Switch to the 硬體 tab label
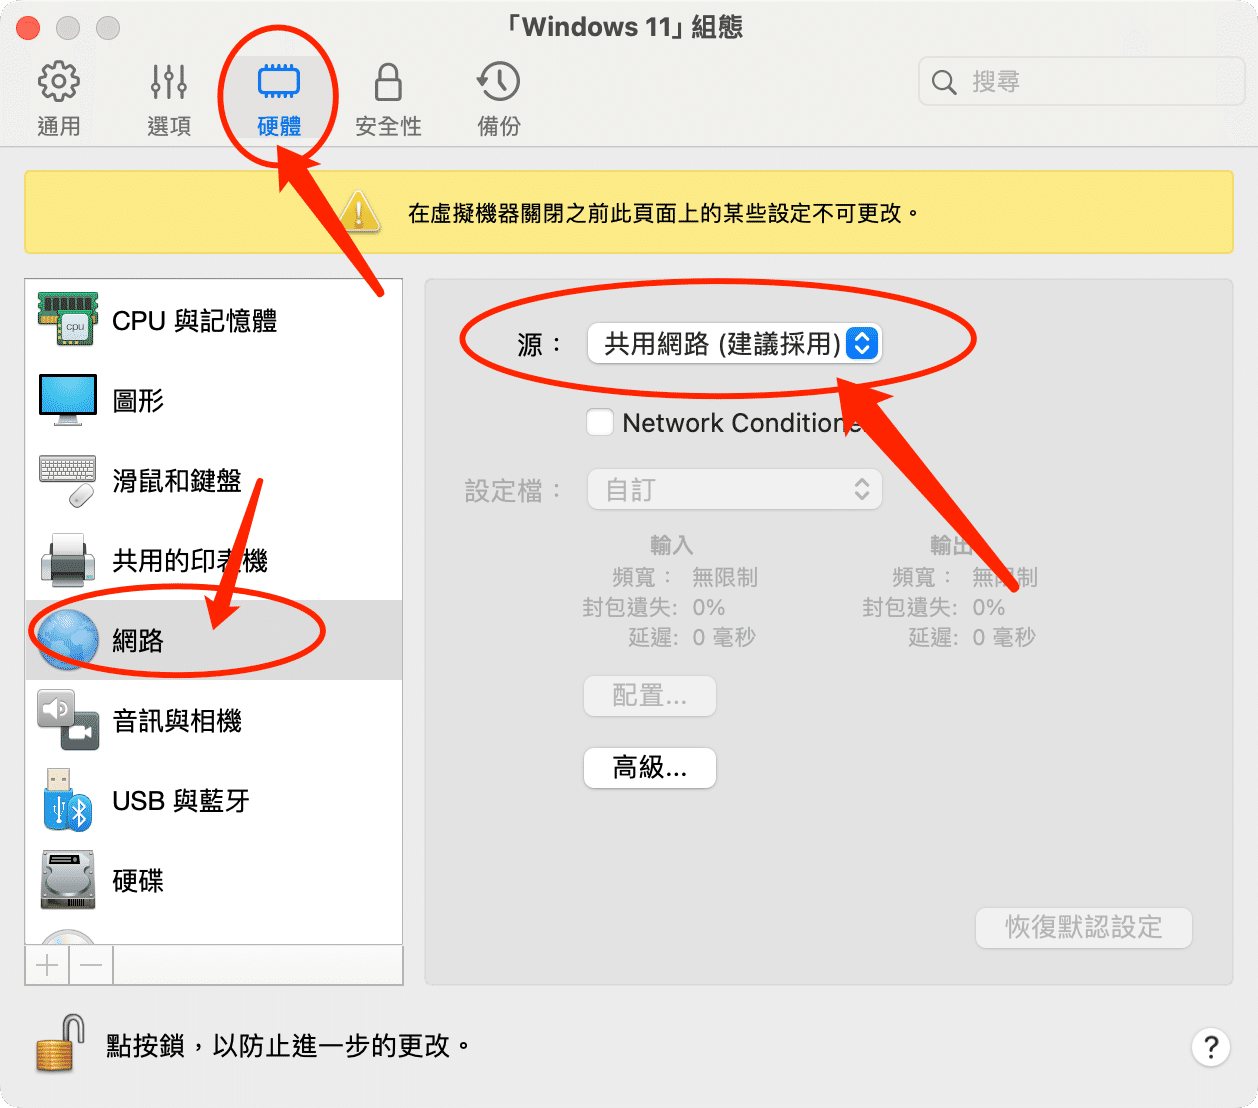This screenshot has height=1108, width=1258. [x=279, y=127]
